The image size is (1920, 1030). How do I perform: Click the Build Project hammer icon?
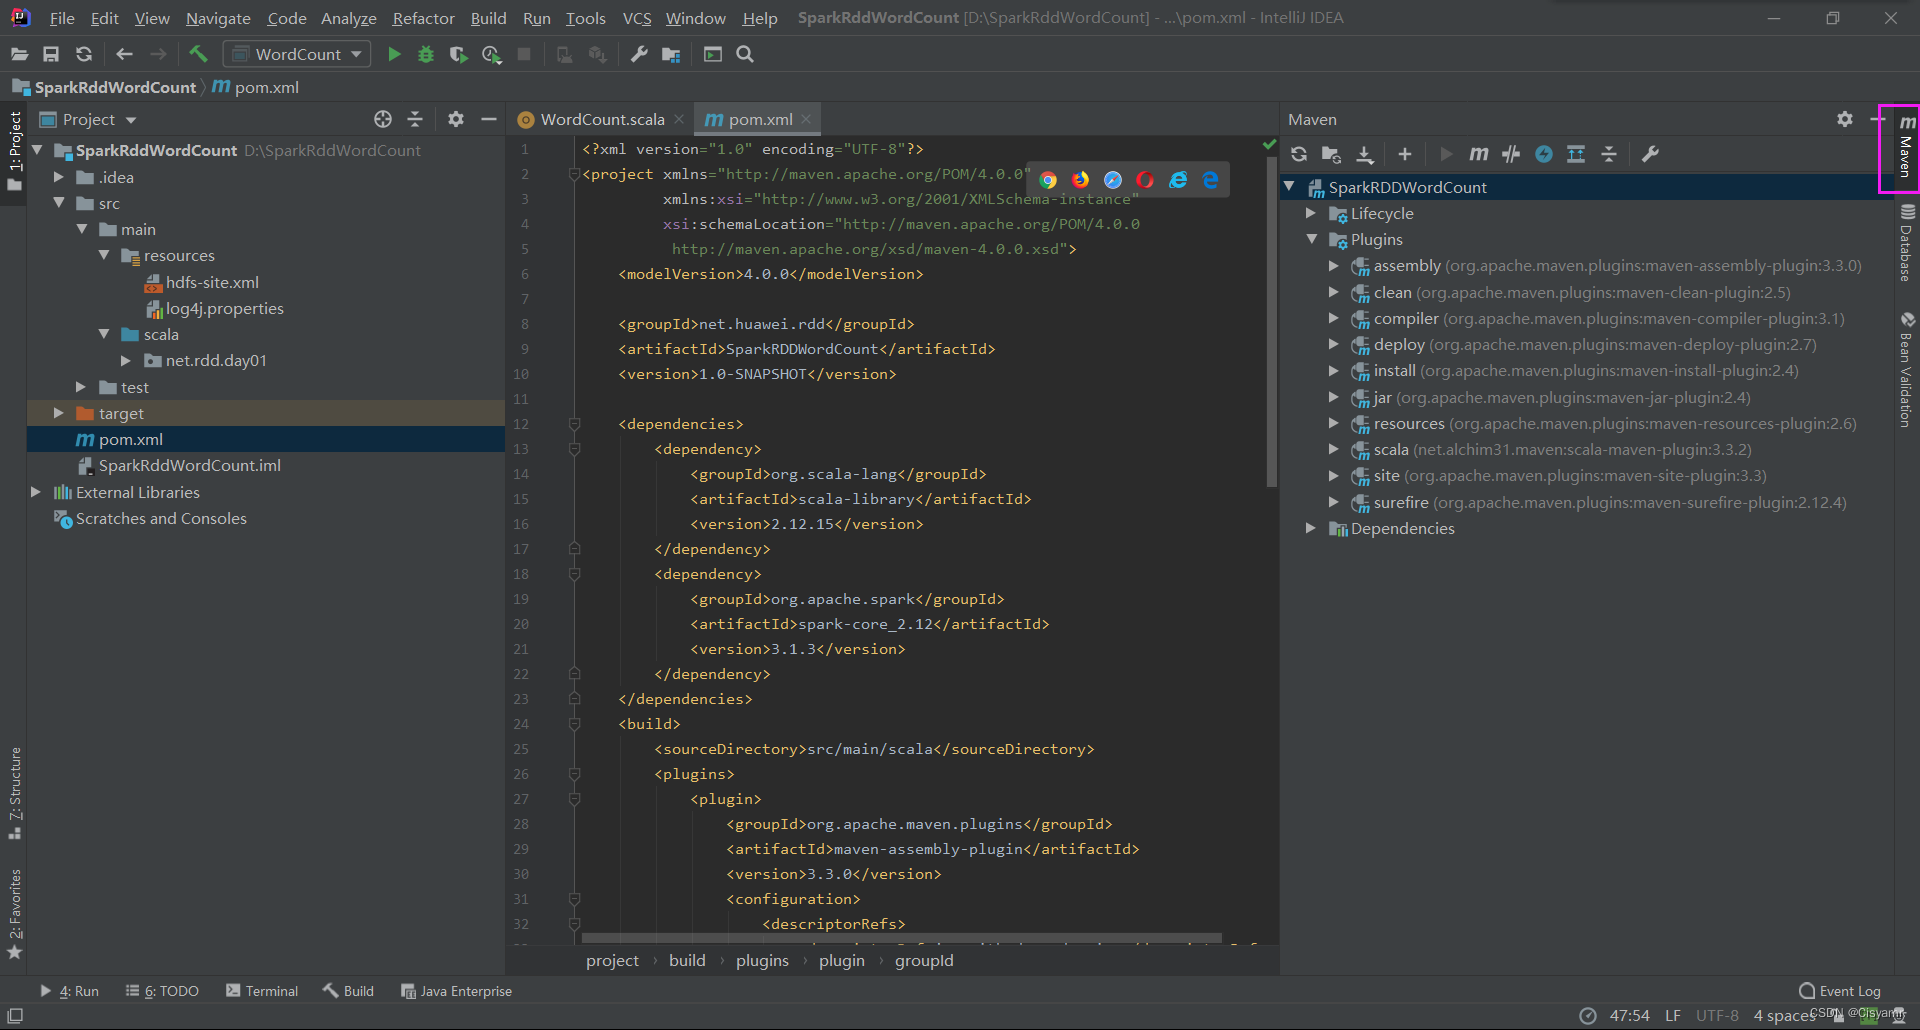pos(198,54)
